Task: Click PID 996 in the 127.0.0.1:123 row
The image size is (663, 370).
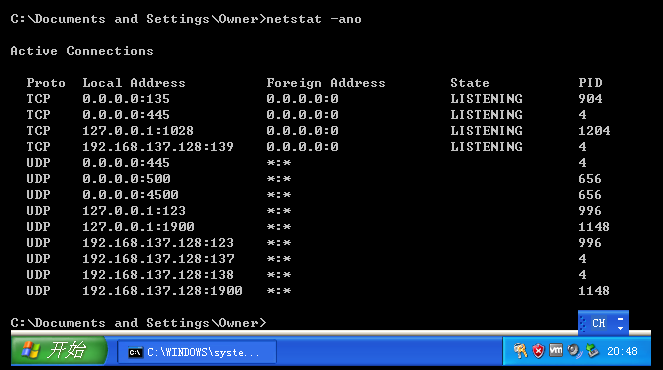Action: (590, 211)
